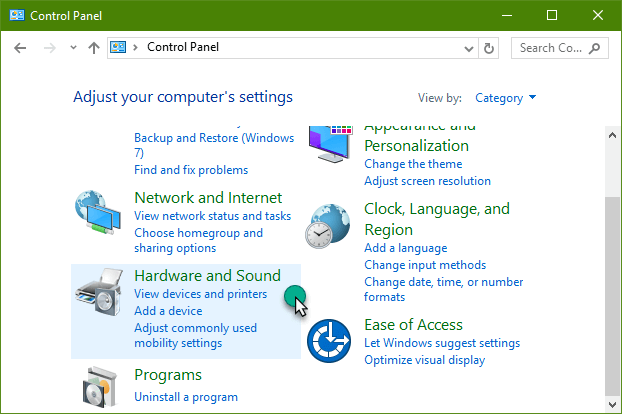This screenshot has height=414, width=622.
Task: Click the Clock, Language, and Region globe icon
Action: tap(328, 226)
